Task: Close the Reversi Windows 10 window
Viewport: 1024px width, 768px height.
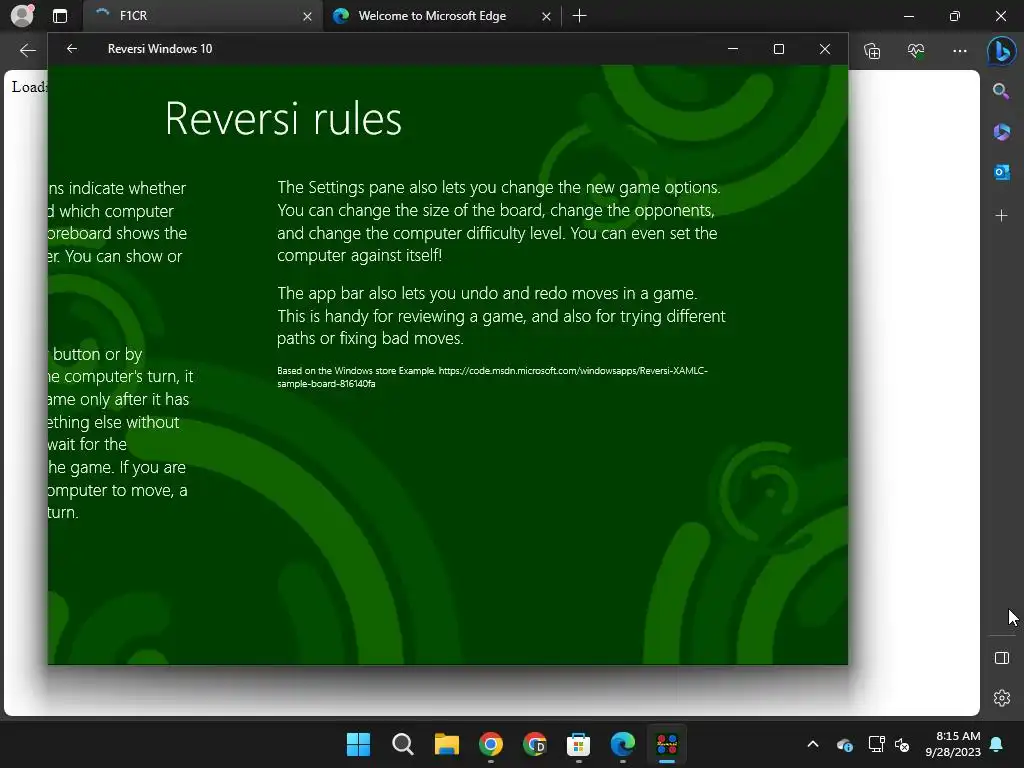Action: click(825, 49)
